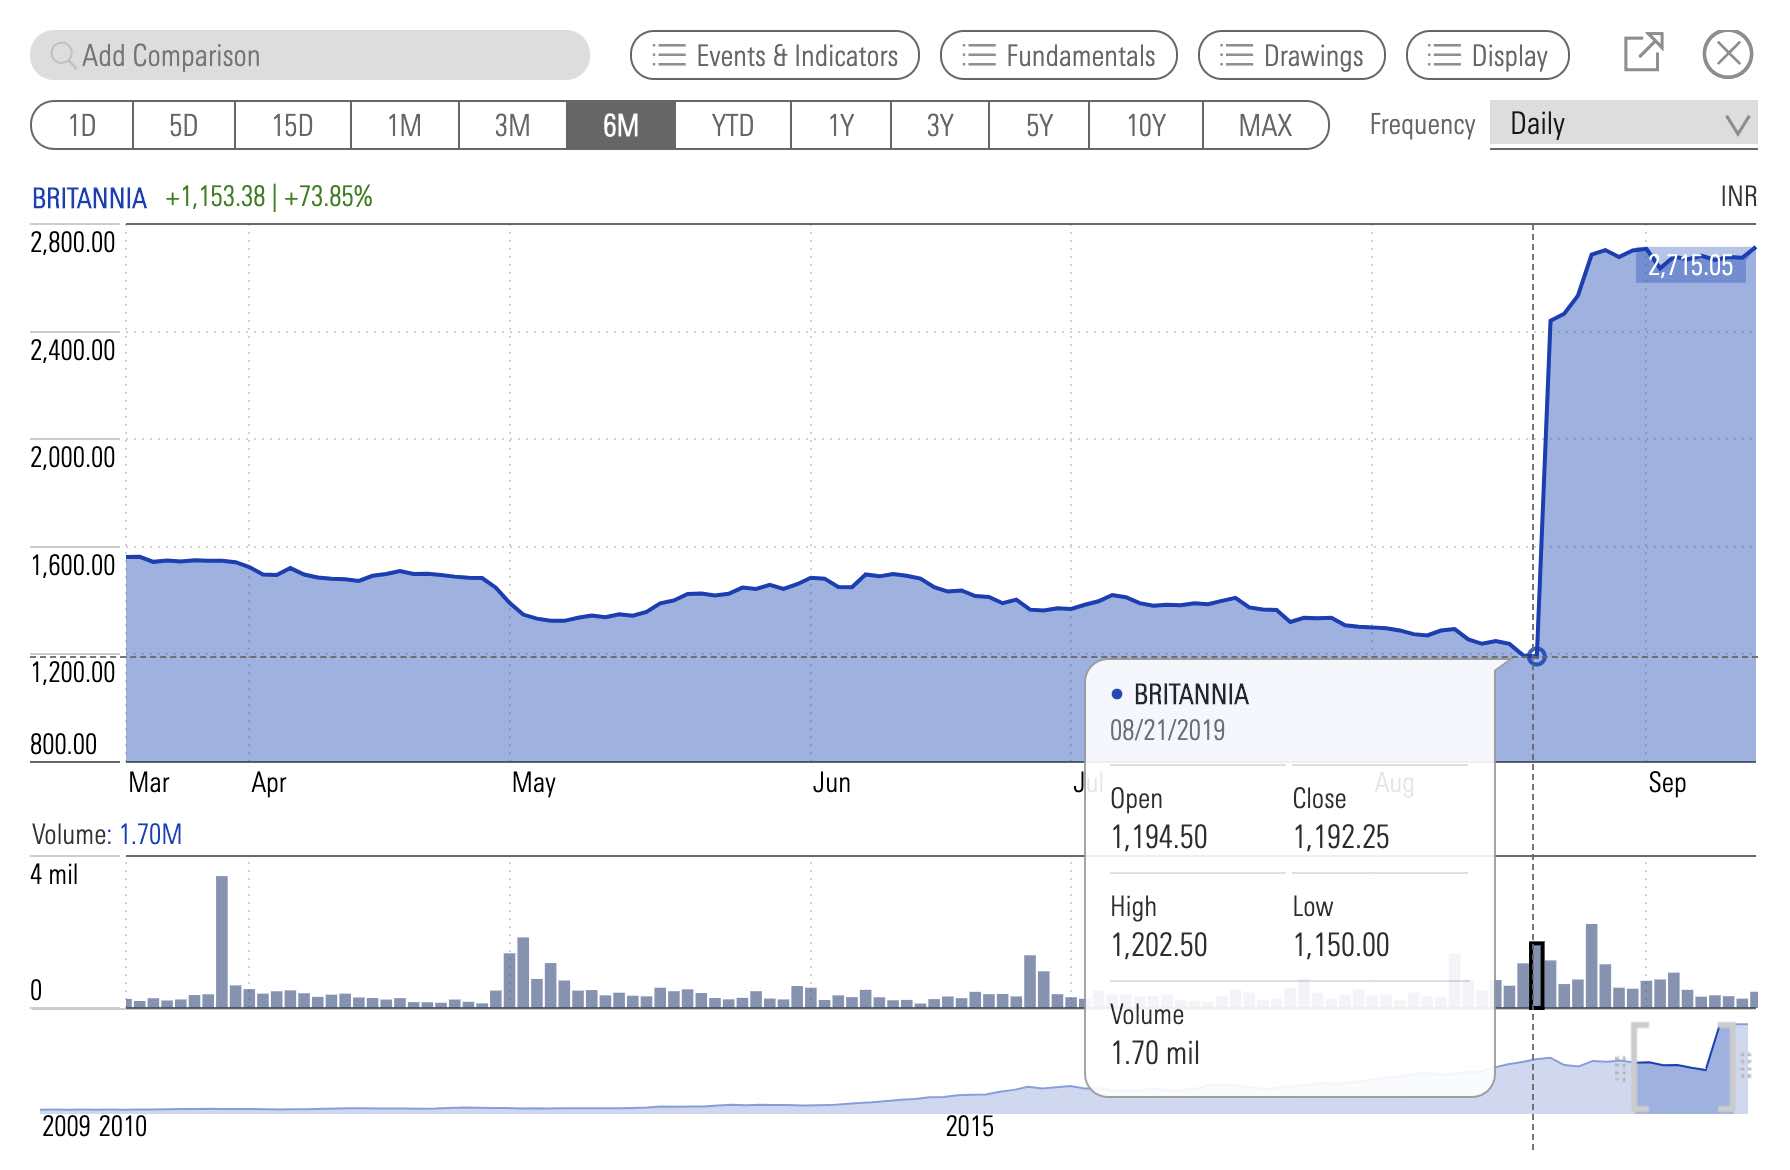Select the 5Y time range
The width and height of the screenshot is (1790, 1170).
(1039, 125)
